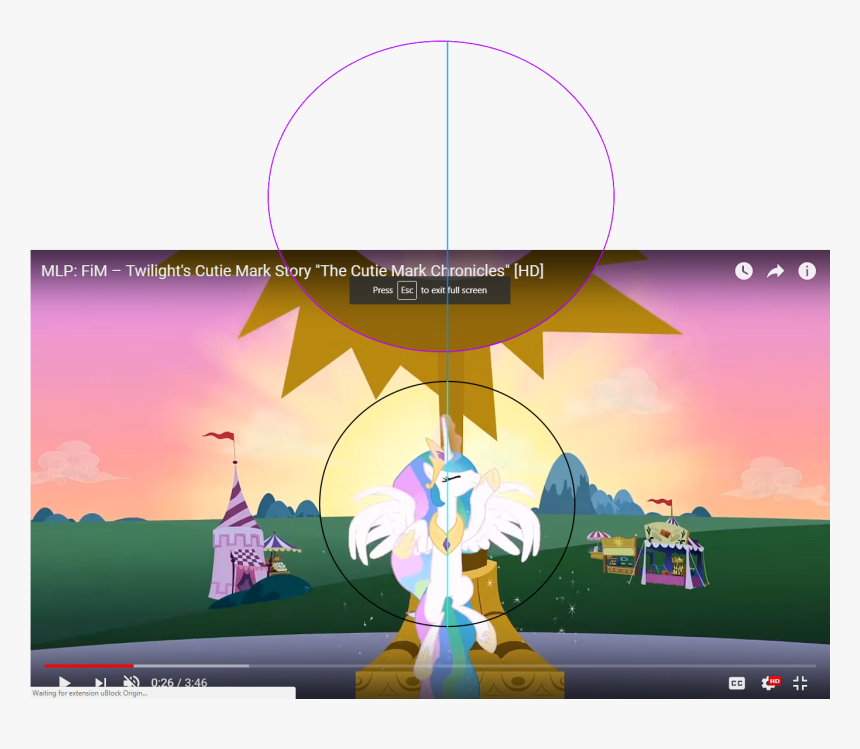Open the HD settings gear
The image size is (860, 749).
pos(770,683)
